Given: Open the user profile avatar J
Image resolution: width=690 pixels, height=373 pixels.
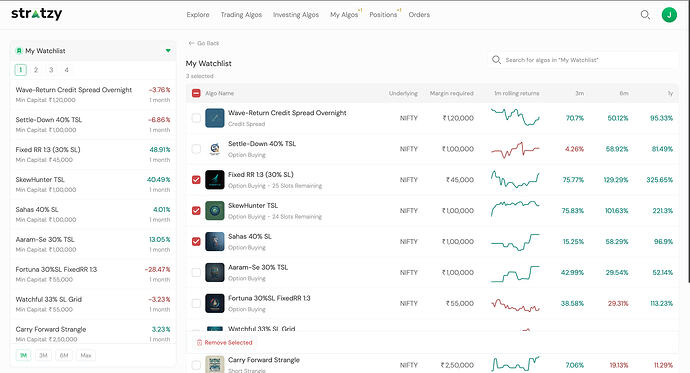Looking at the screenshot, I should click(669, 15).
